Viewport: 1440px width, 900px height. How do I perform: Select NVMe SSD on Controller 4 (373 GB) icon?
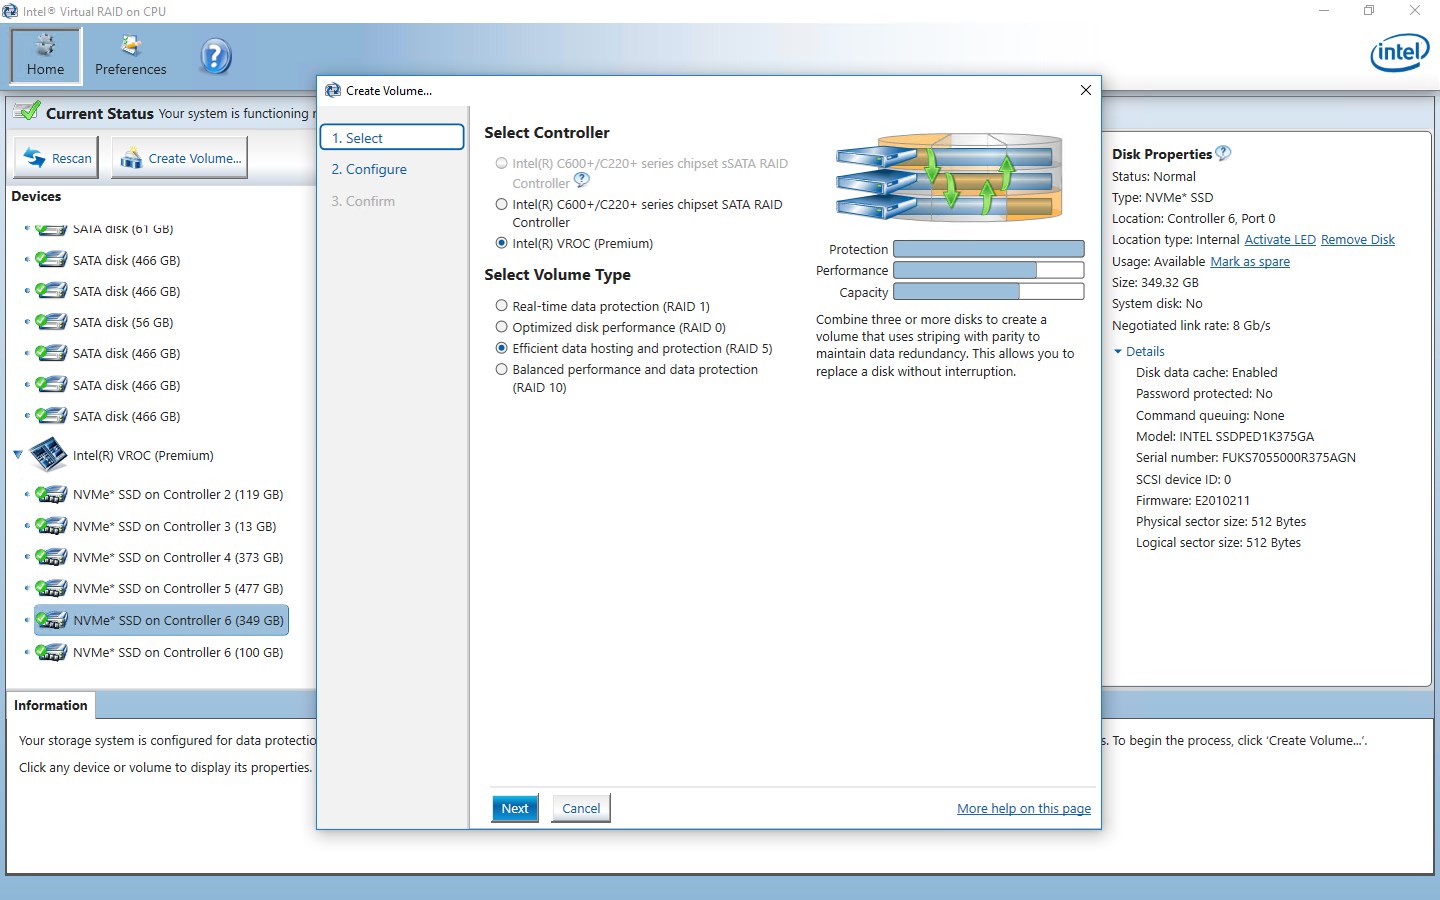tap(51, 557)
